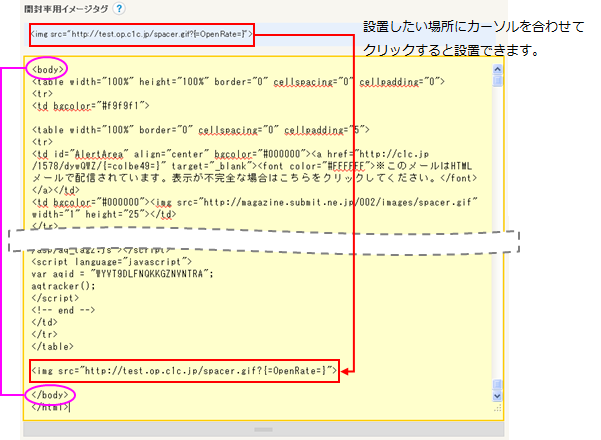
Task: Click the line containing magazine.submit.ne.jp spacer.gif
Action: [255, 202]
